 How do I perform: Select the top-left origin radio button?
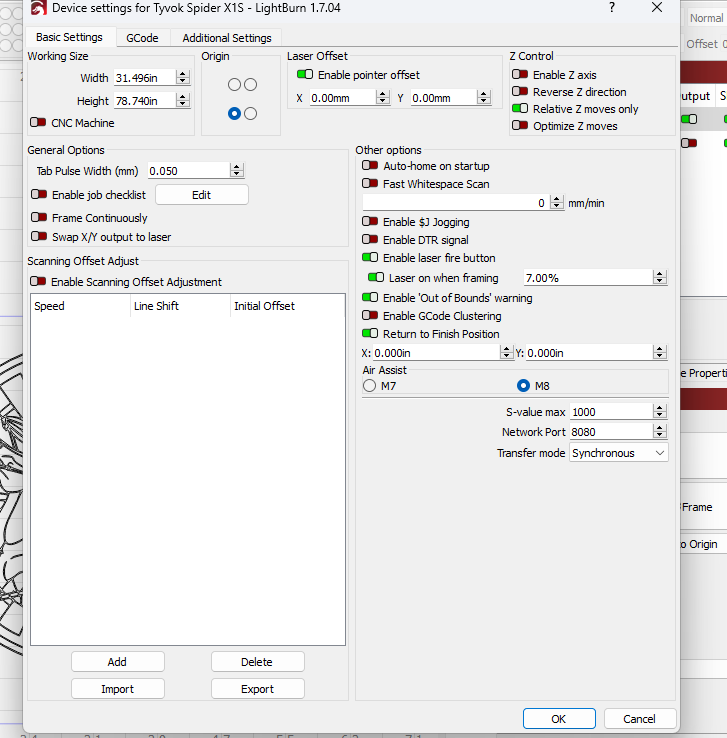click(234, 85)
